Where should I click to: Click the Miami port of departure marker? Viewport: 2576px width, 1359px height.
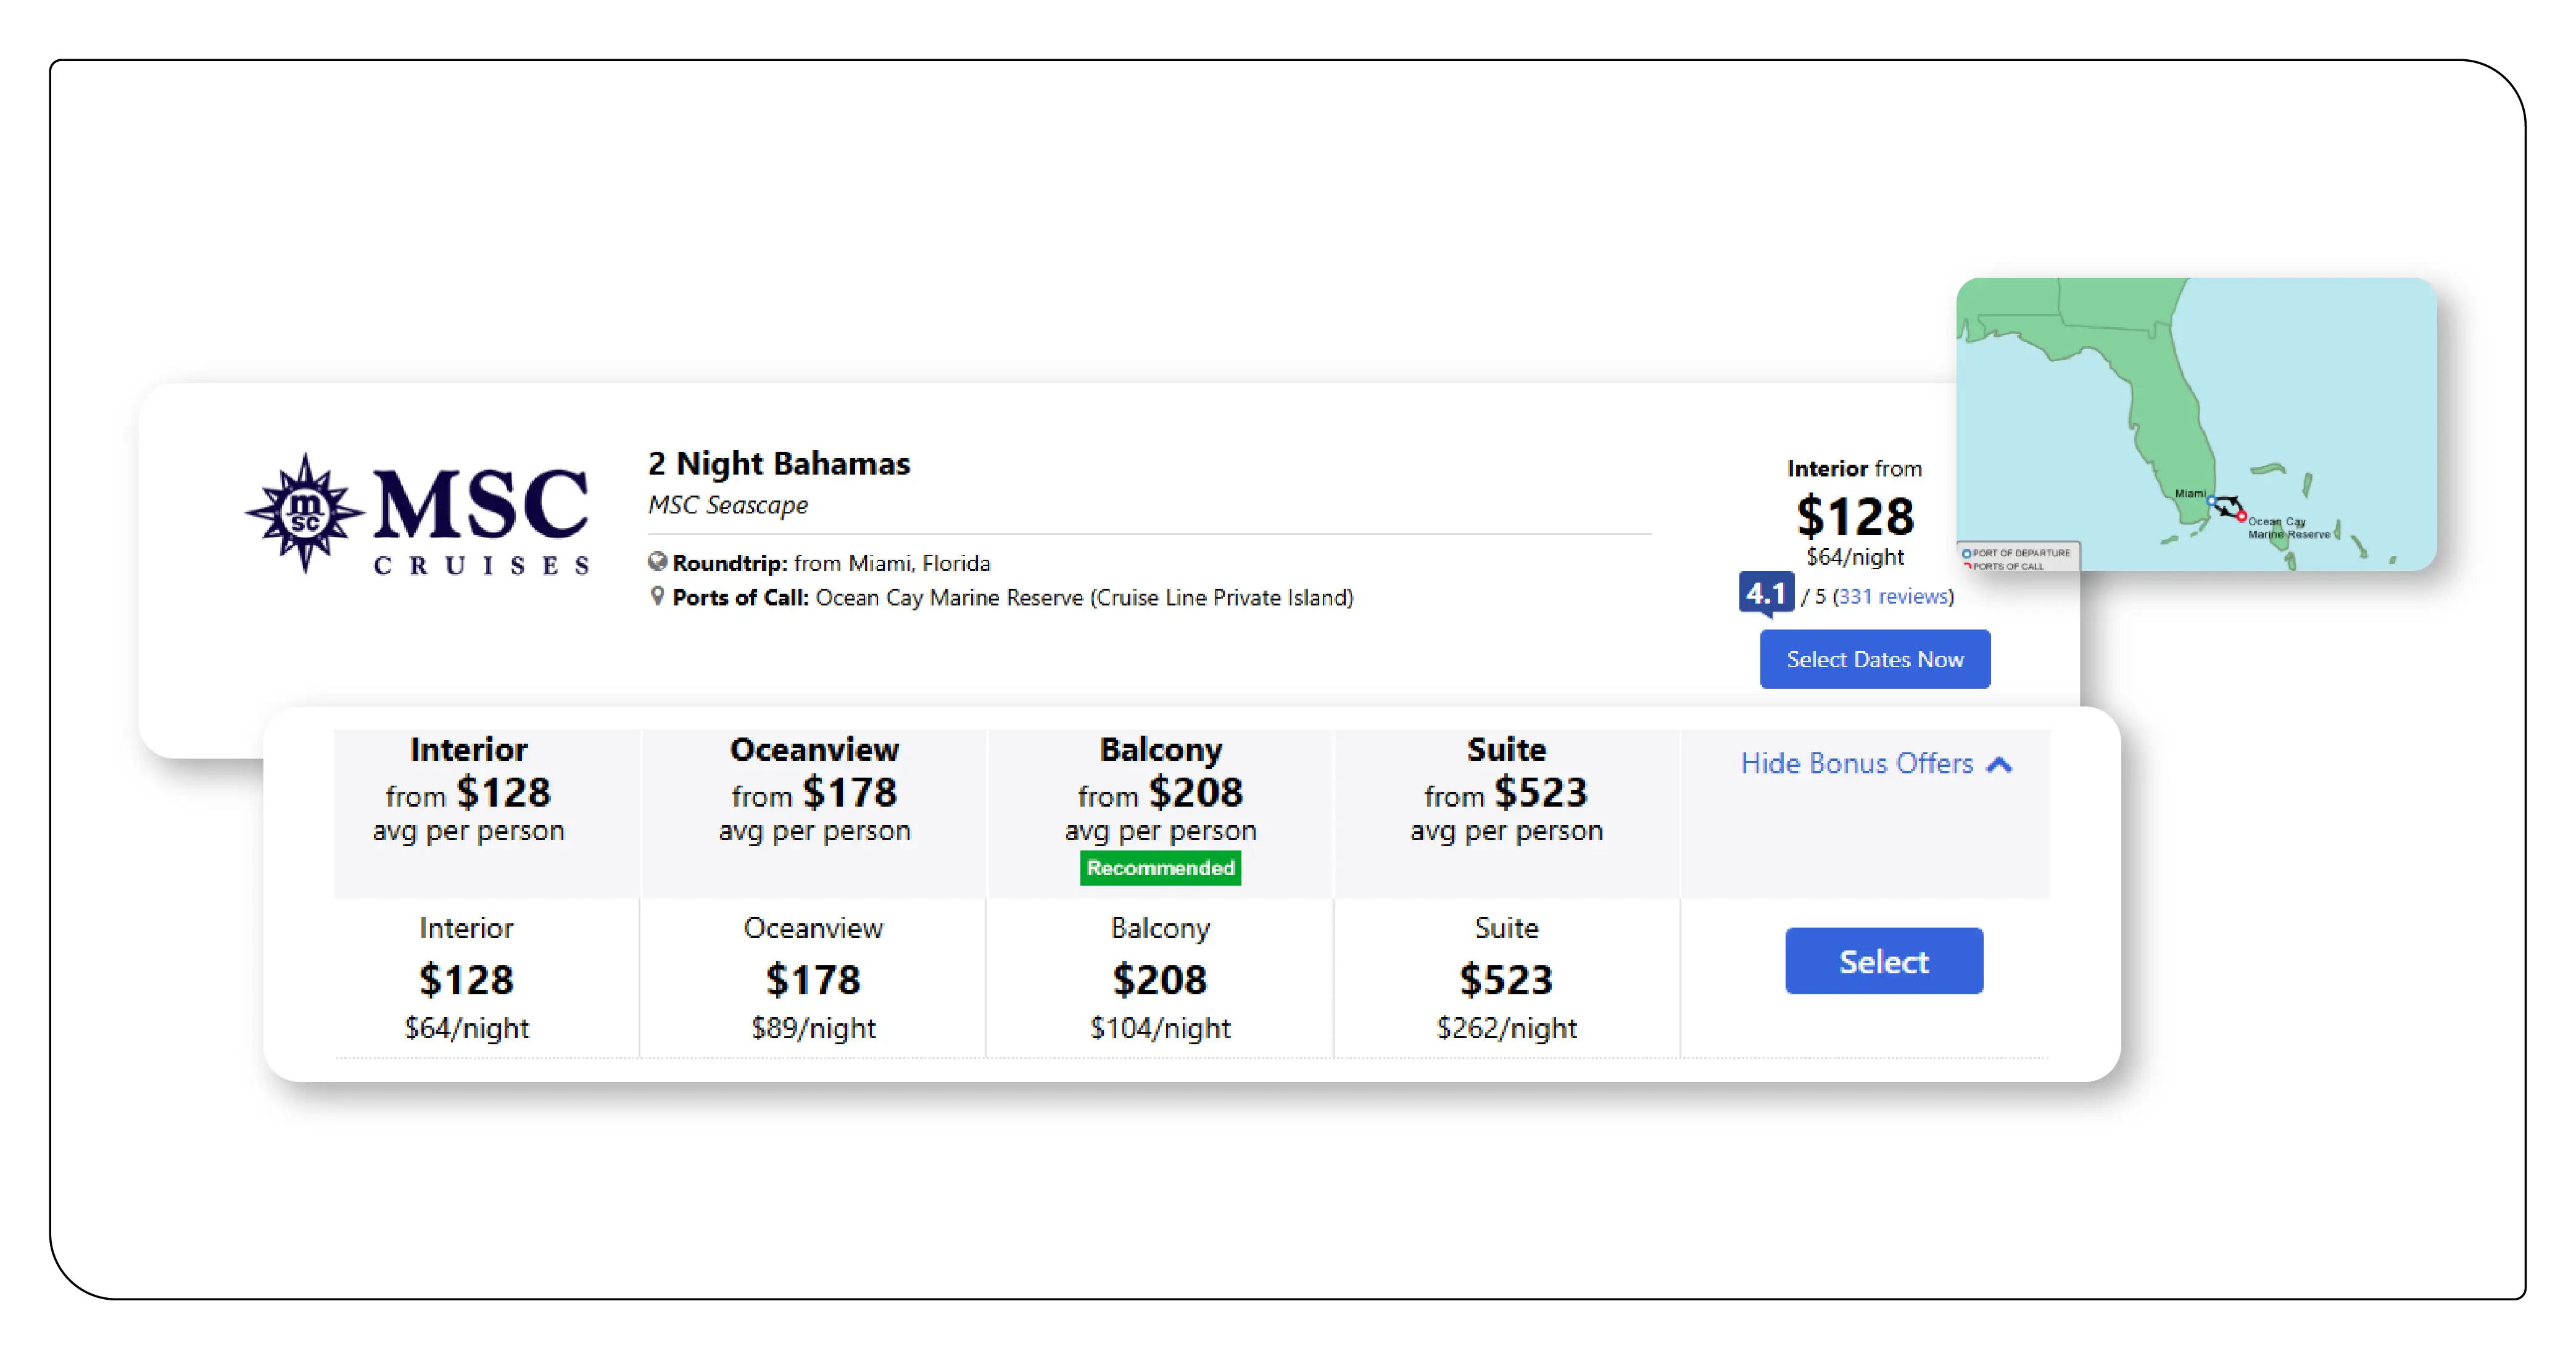click(x=2212, y=500)
